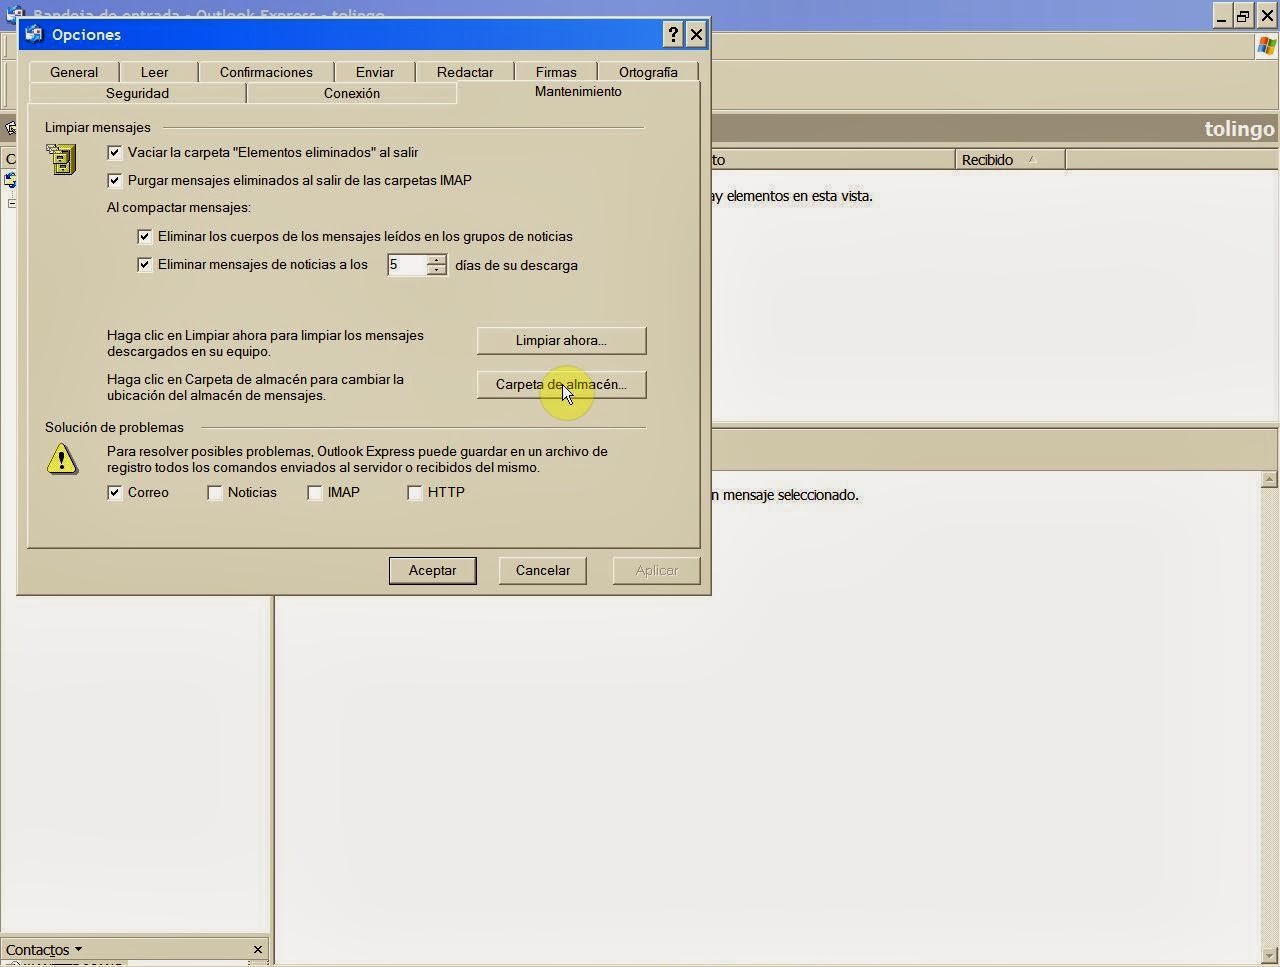Uncheck the Correo log checkbox
1280x967 pixels.
point(115,492)
